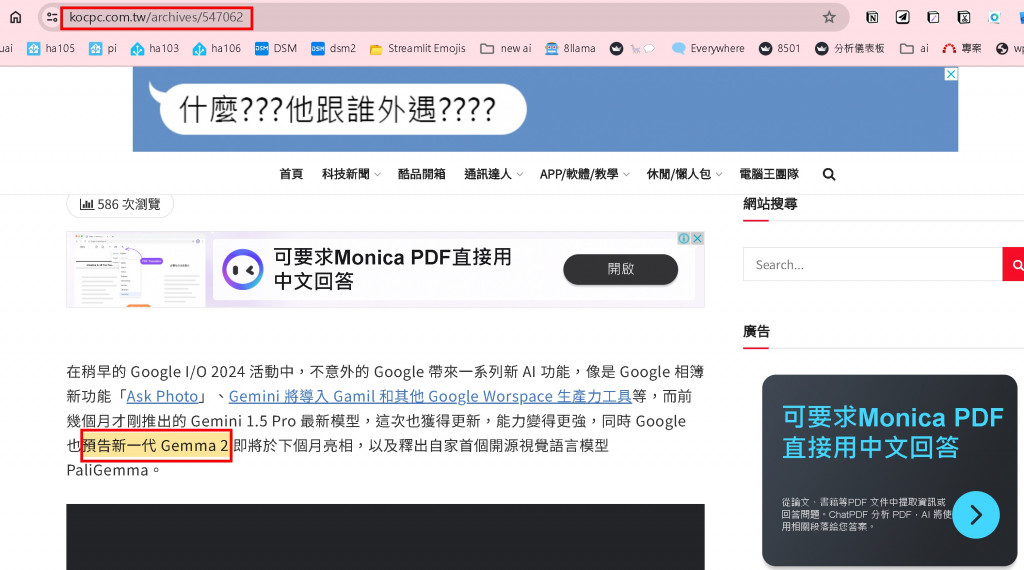Click the AdChoices info icon on inline ad
Viewport: 1024px width, 570px height.
(x=684, y=238)
